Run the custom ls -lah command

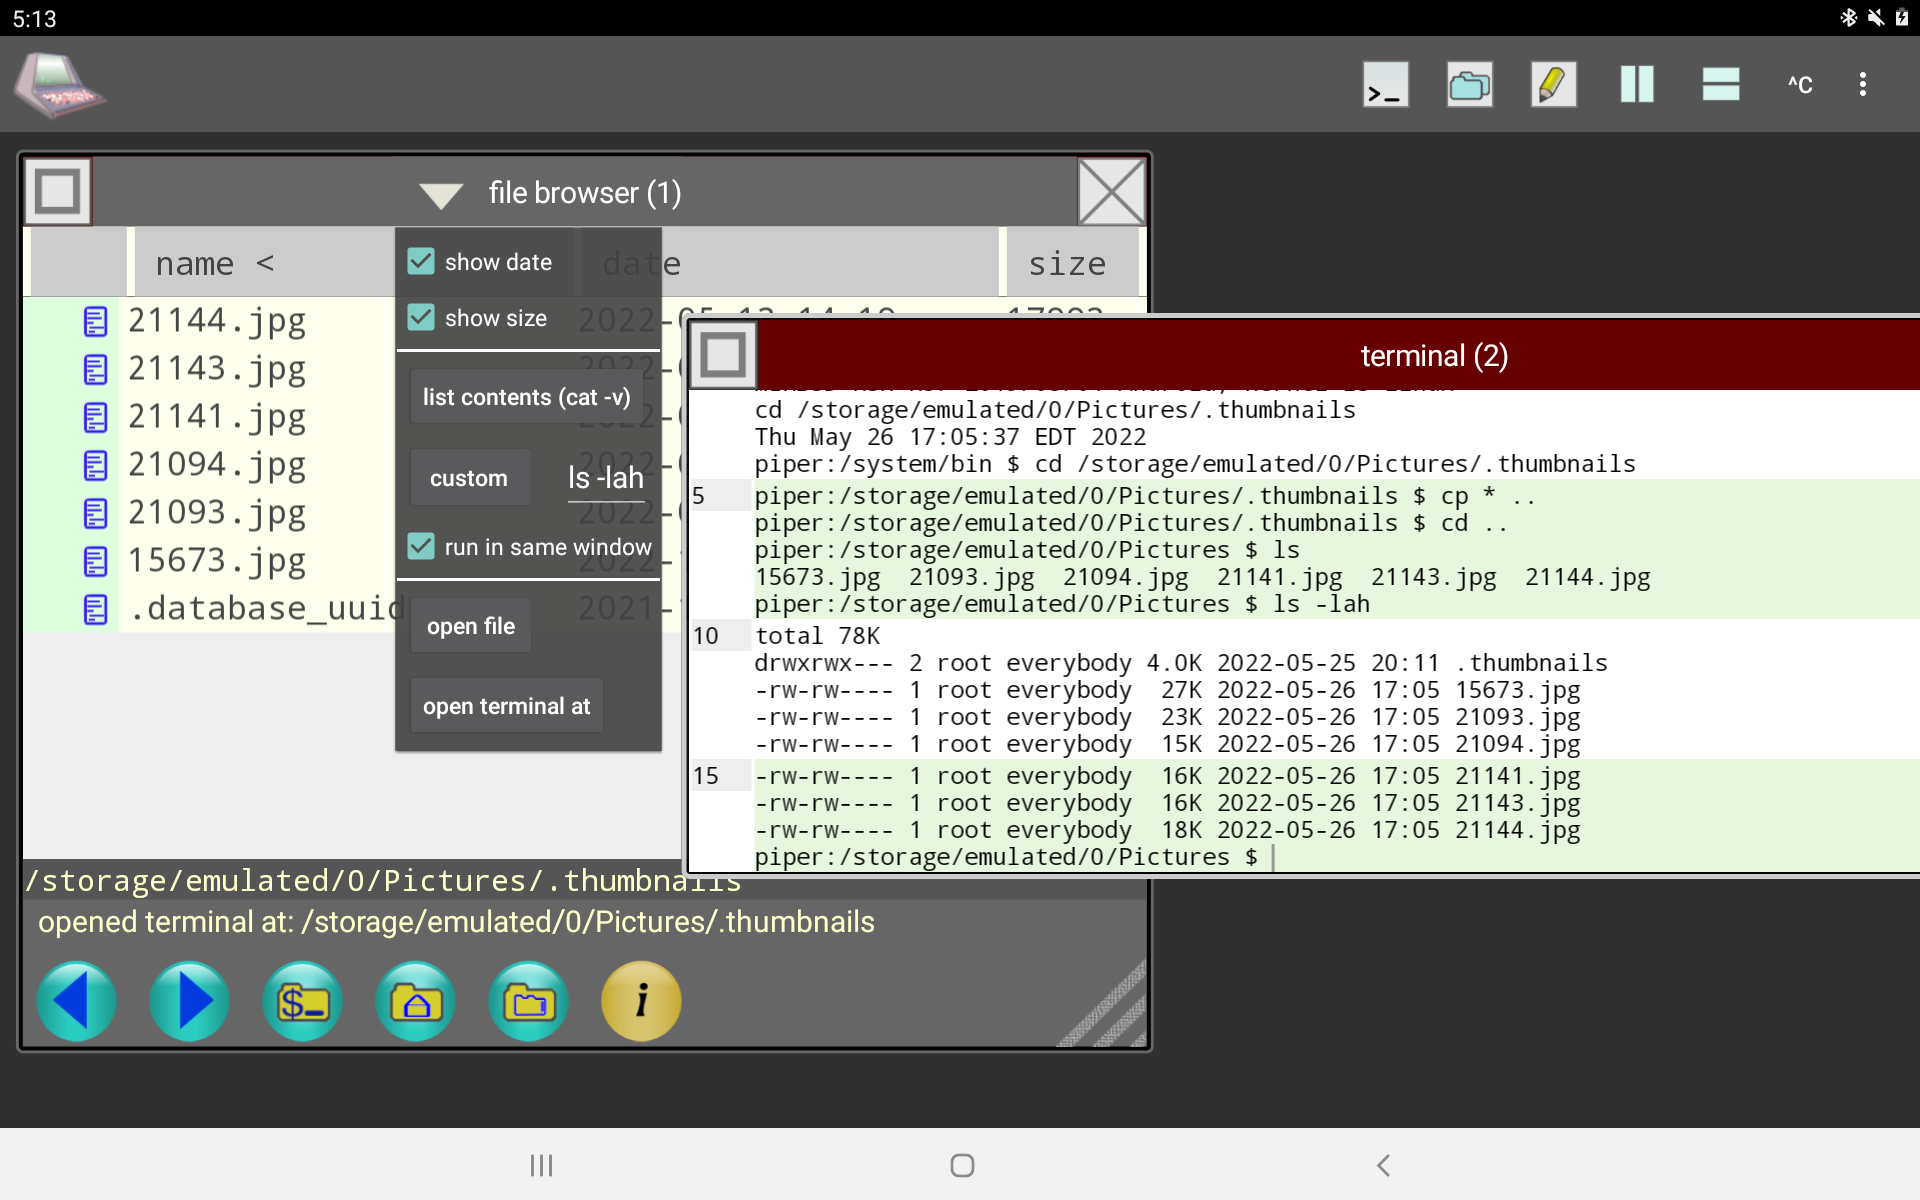click(469, 477)
